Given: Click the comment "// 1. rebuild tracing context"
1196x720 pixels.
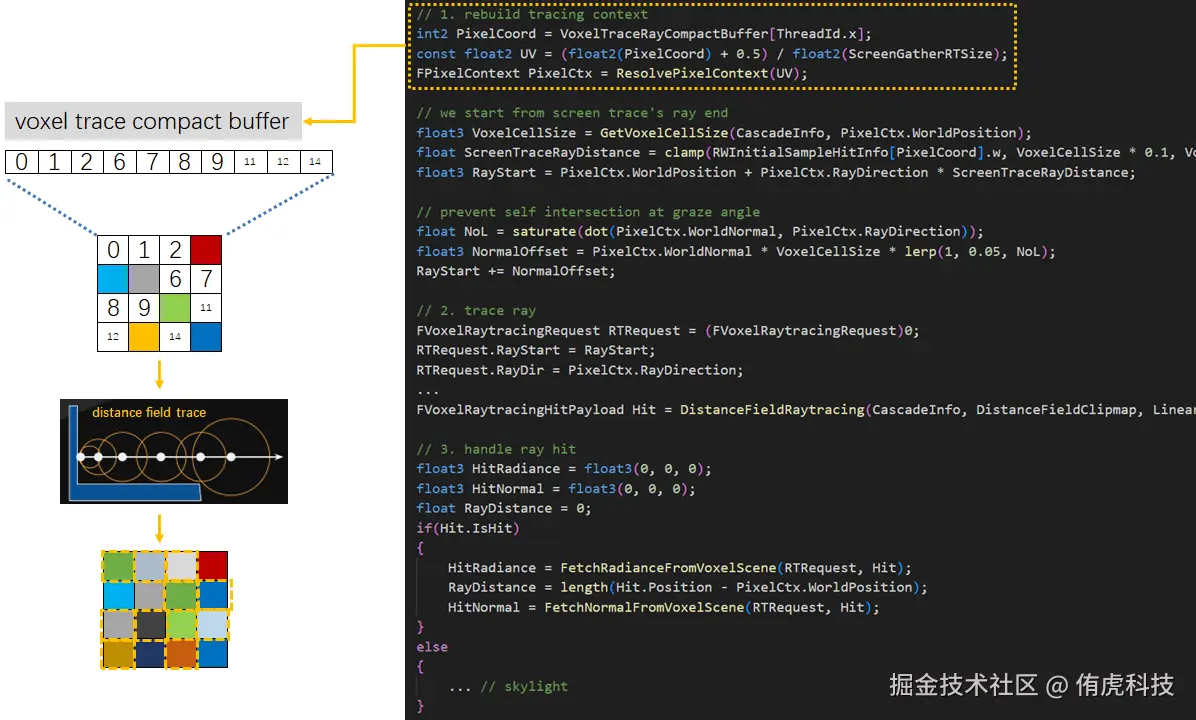Looking at the screenshot, I should click(x=532, y=14).
